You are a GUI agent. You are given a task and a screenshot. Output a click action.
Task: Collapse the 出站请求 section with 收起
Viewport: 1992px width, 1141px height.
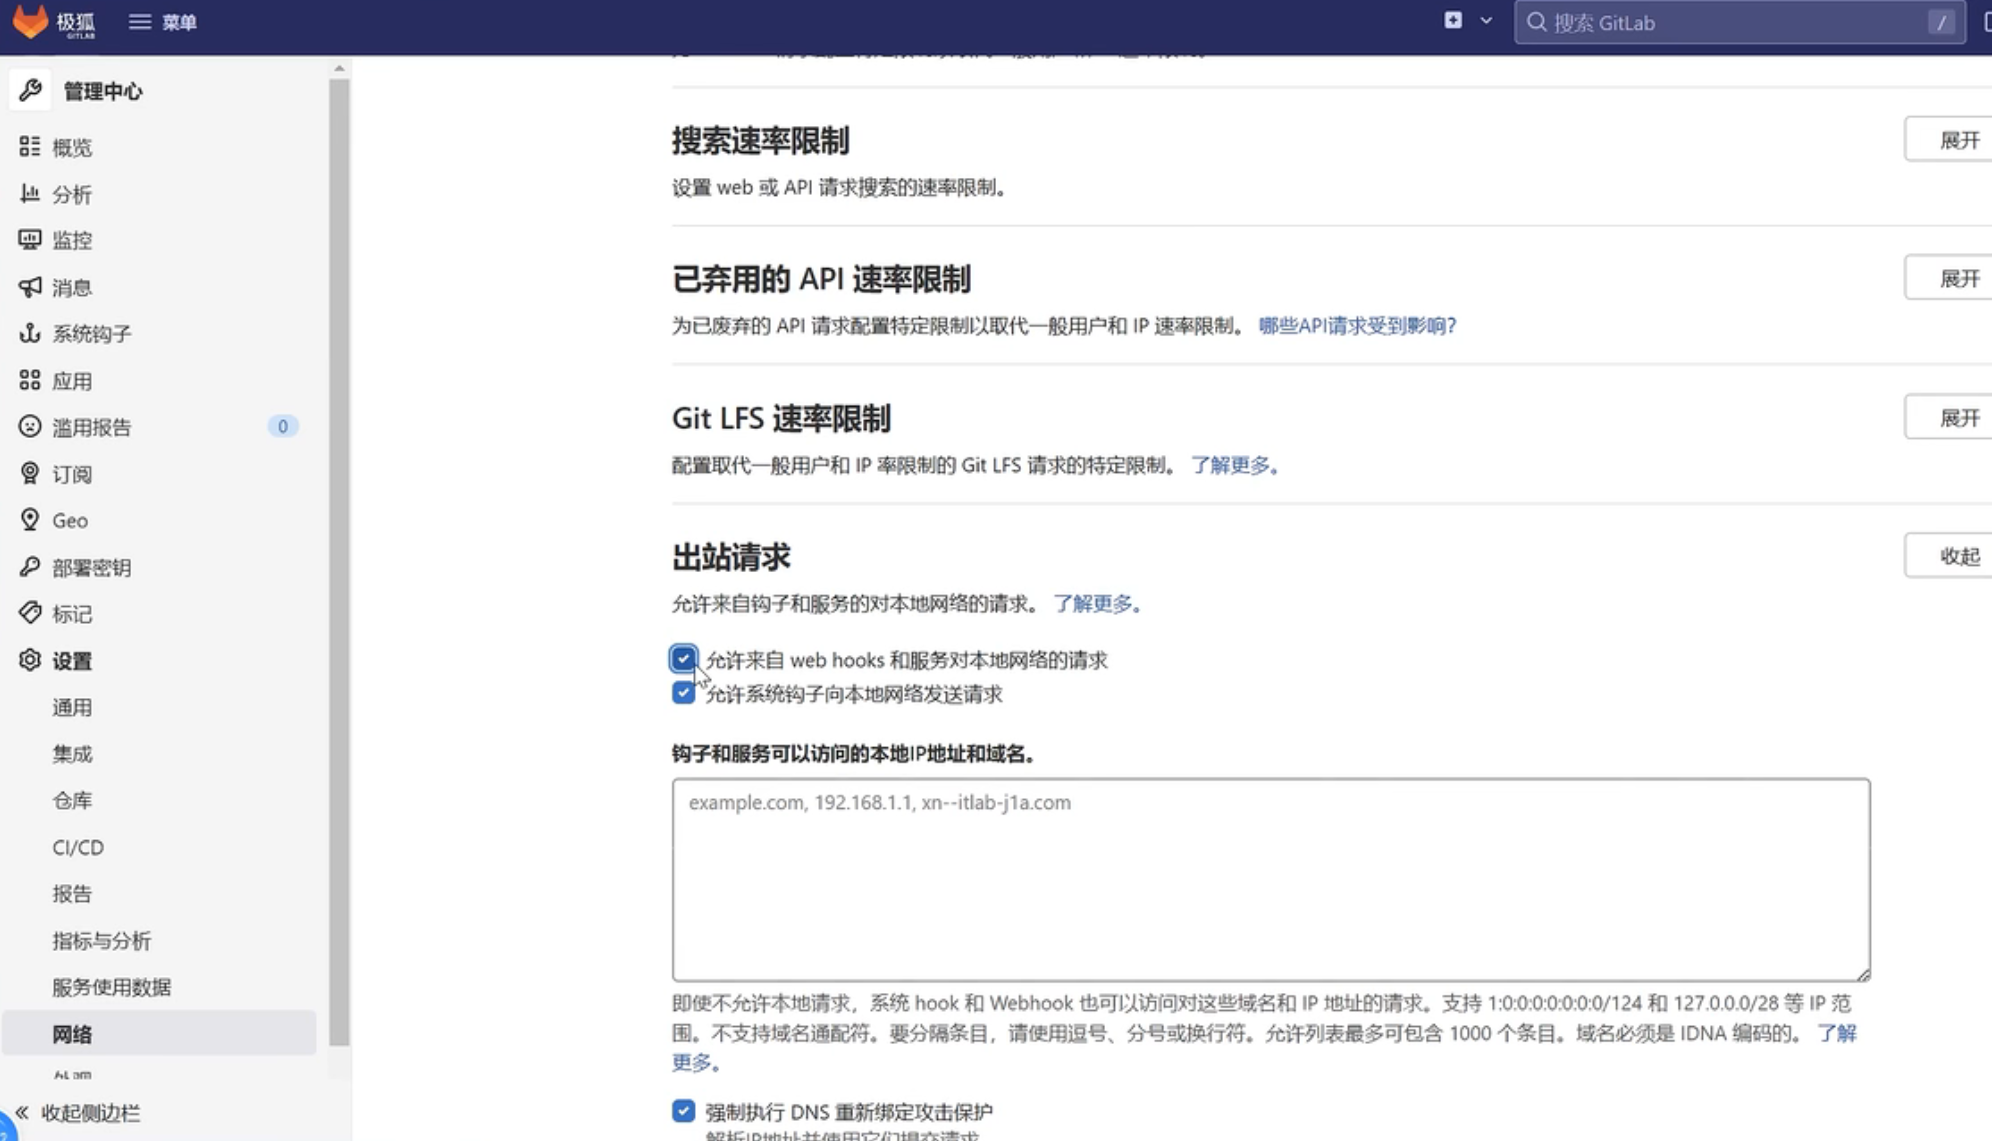pyautogui.click(x=1957, y=556)
